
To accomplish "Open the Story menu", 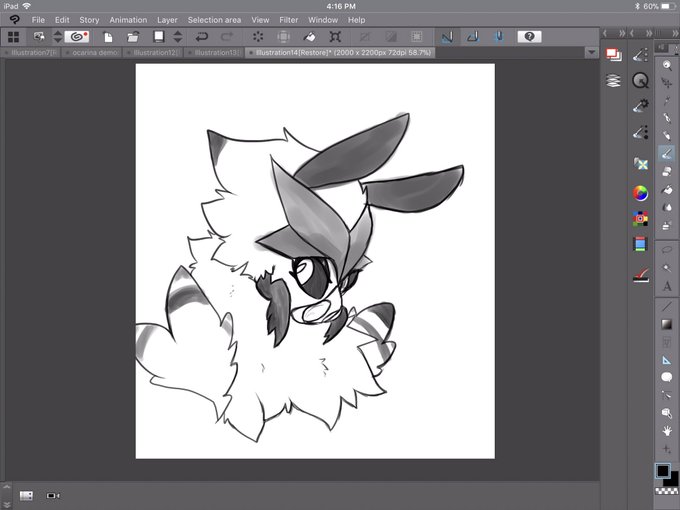I will 89,20.
